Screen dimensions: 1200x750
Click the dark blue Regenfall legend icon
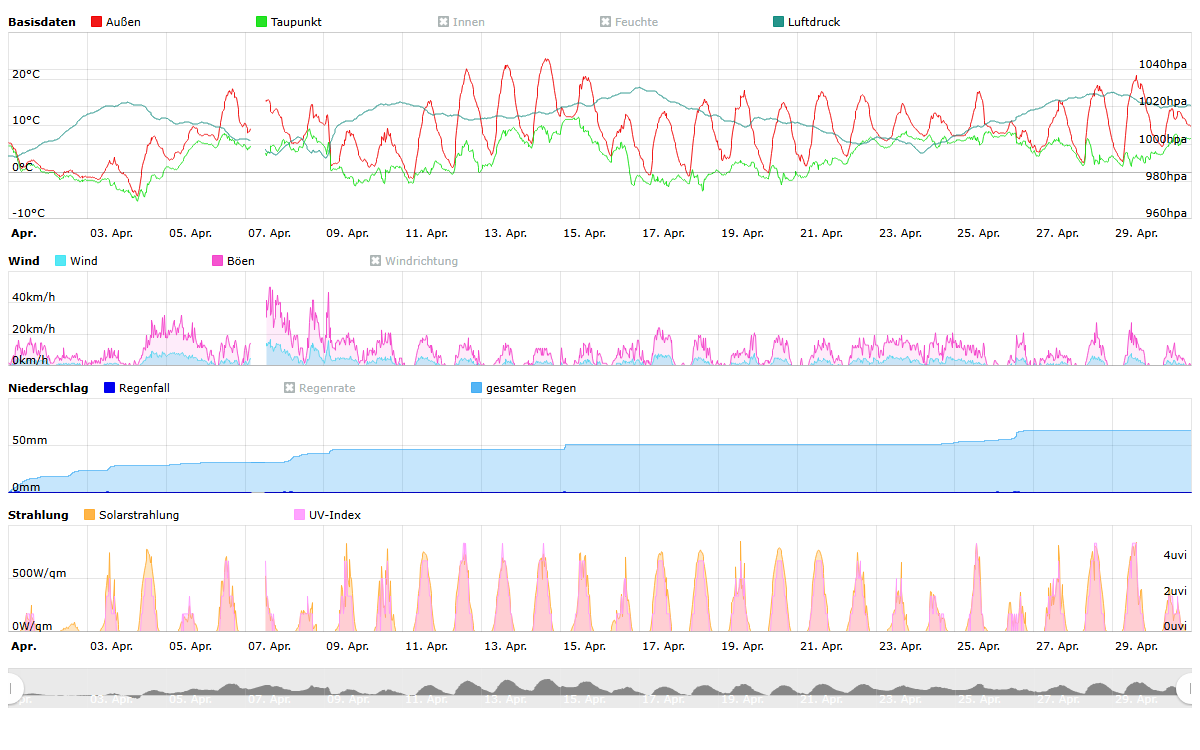click(110, 388)
